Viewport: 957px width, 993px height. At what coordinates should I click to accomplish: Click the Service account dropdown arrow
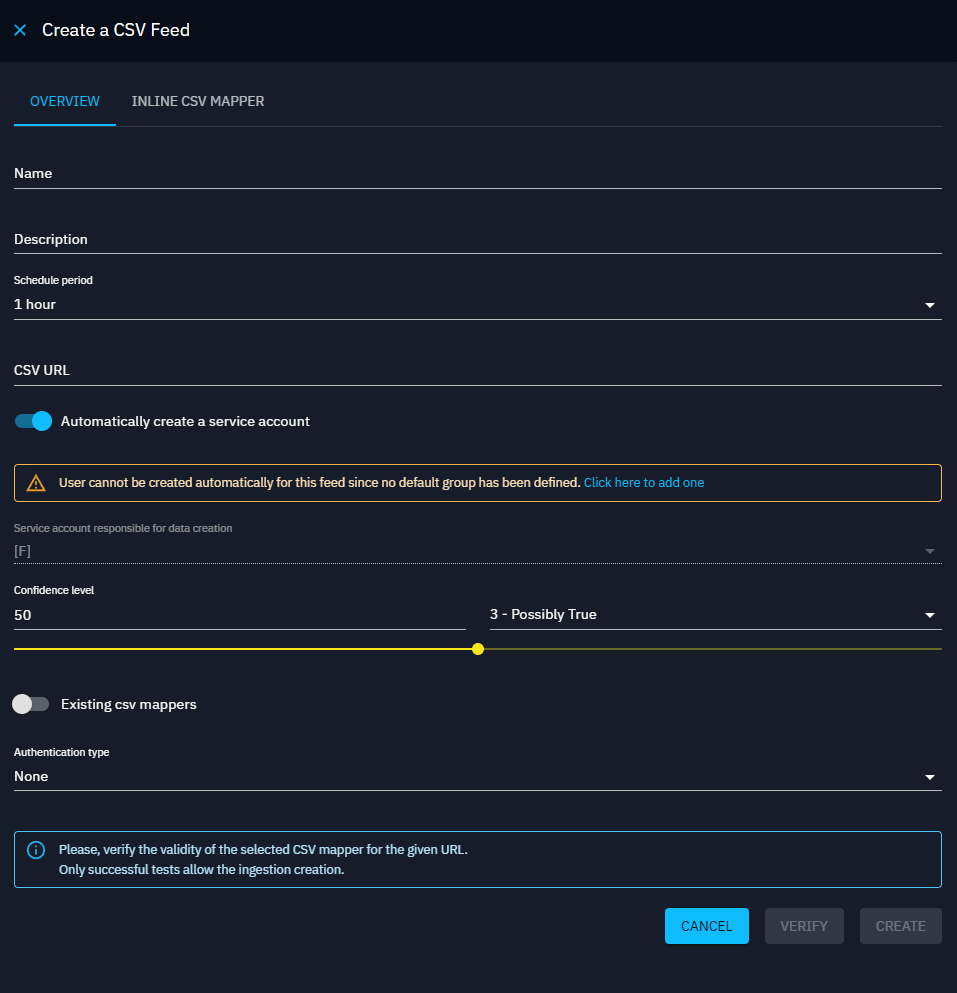tap(929, 551)
